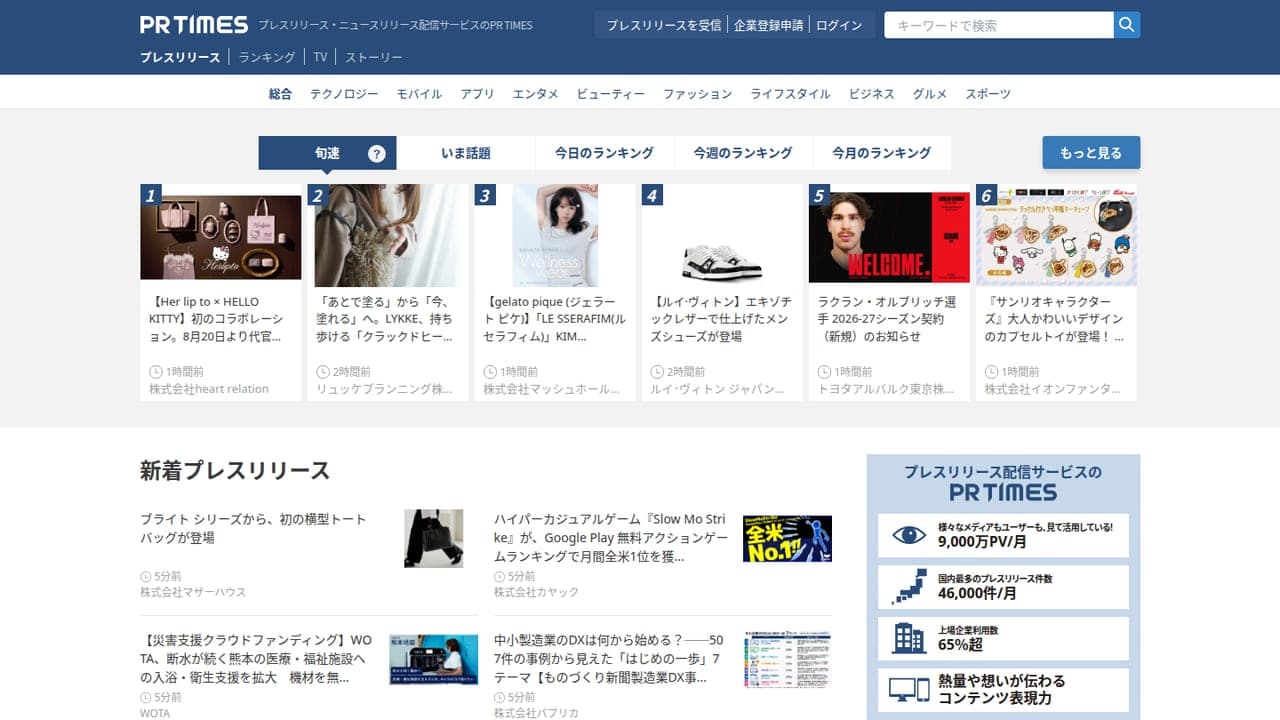Open the 【ルイ·ヴィトン】エキゾチックレザー headline

[720, 319]
